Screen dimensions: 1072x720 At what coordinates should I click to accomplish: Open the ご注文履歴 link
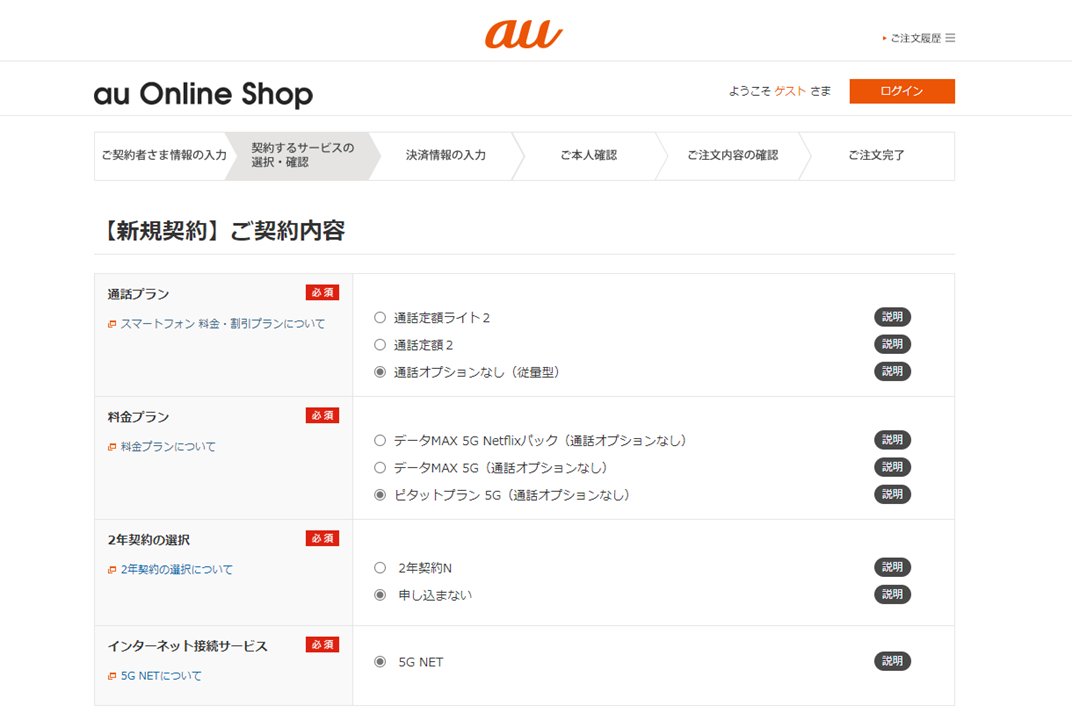(x=915, y=38)
